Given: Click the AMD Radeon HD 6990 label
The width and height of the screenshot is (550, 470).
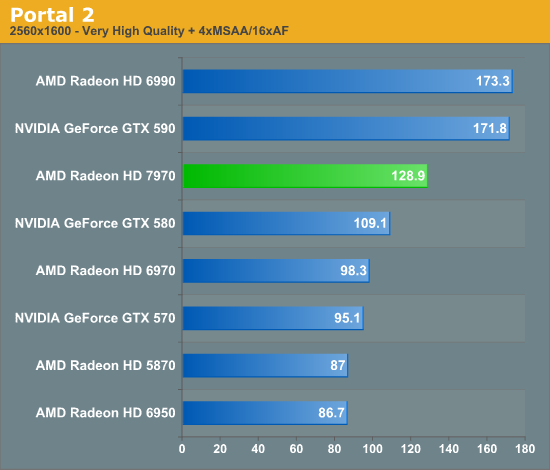Looking at the screenshot, I should coord(105,81).
